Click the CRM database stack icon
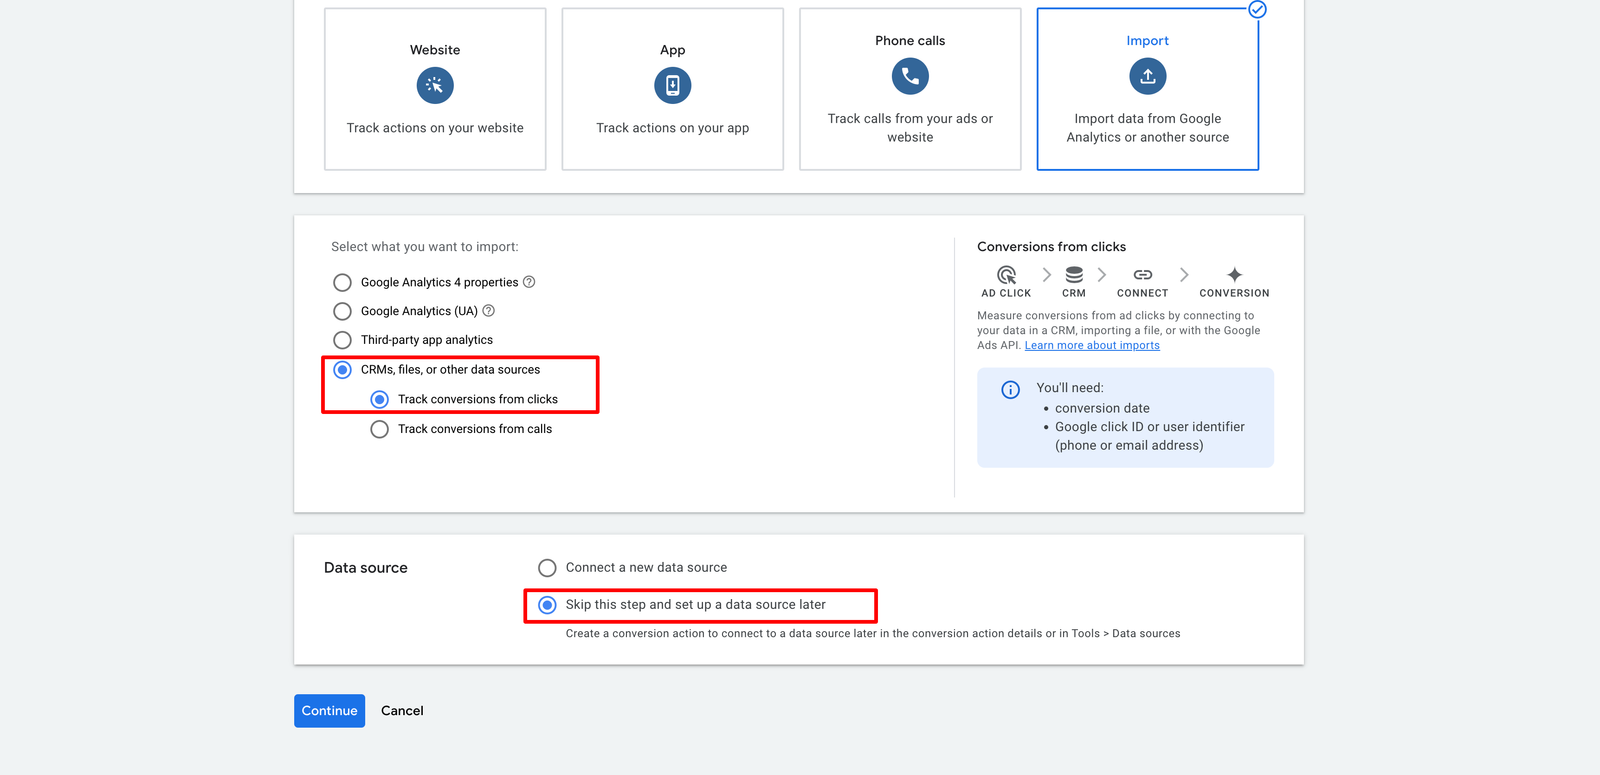Image resolution: width=1600 pixels, height=775 pixels. (1074, 275)
